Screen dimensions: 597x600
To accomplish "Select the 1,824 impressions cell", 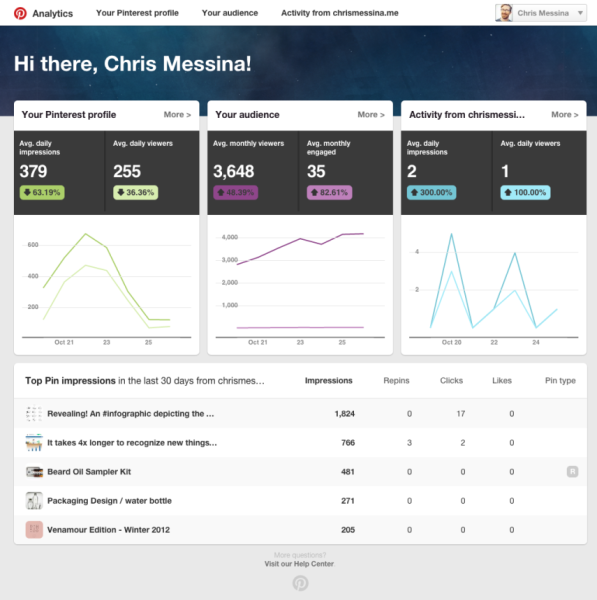I will [344, 414].
